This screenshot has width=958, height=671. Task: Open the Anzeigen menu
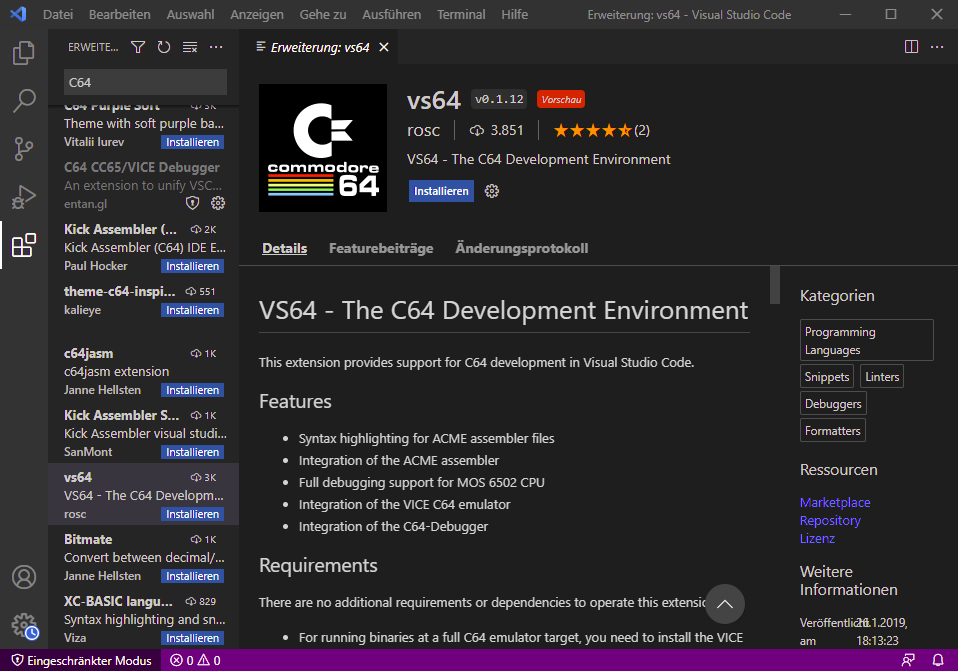point(257,14)
